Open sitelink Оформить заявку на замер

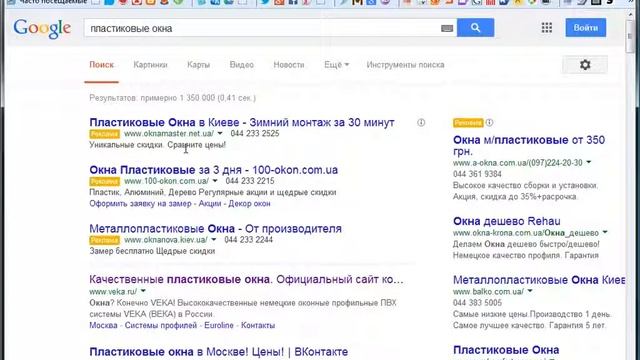140,204
